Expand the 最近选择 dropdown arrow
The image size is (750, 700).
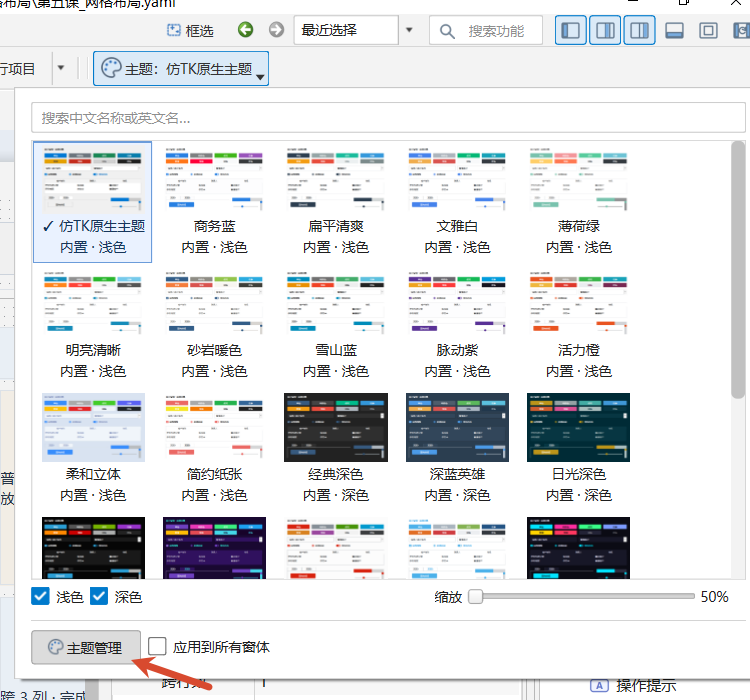[409, 30]
